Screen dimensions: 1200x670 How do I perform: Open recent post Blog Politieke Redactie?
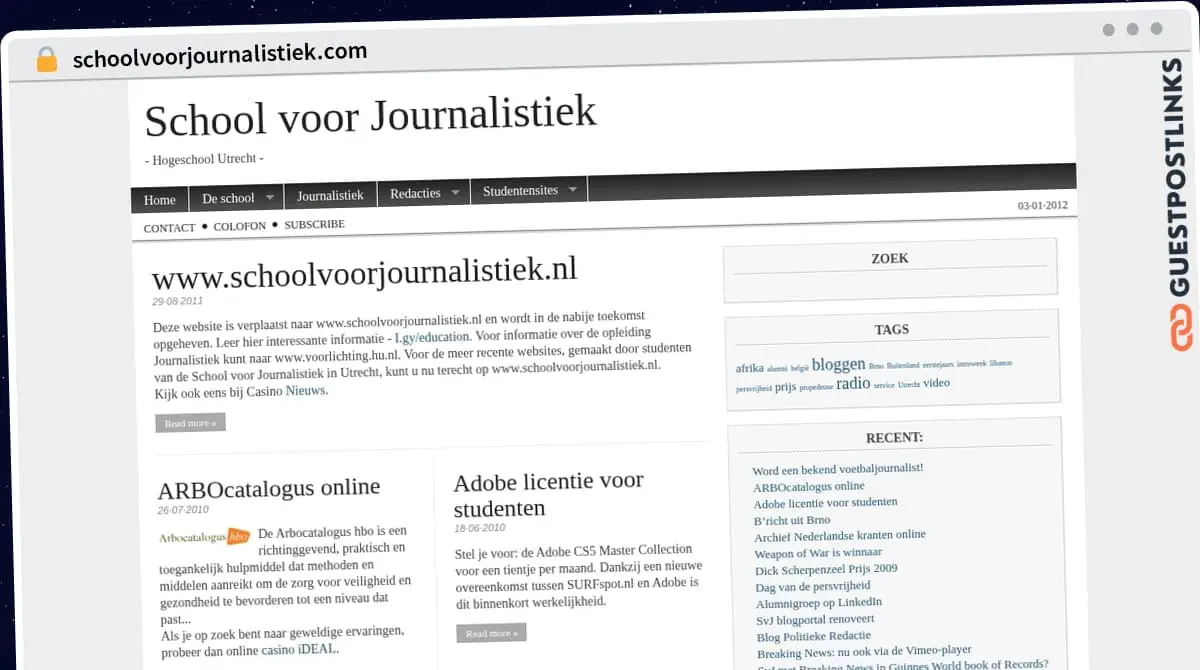point(814,636)
